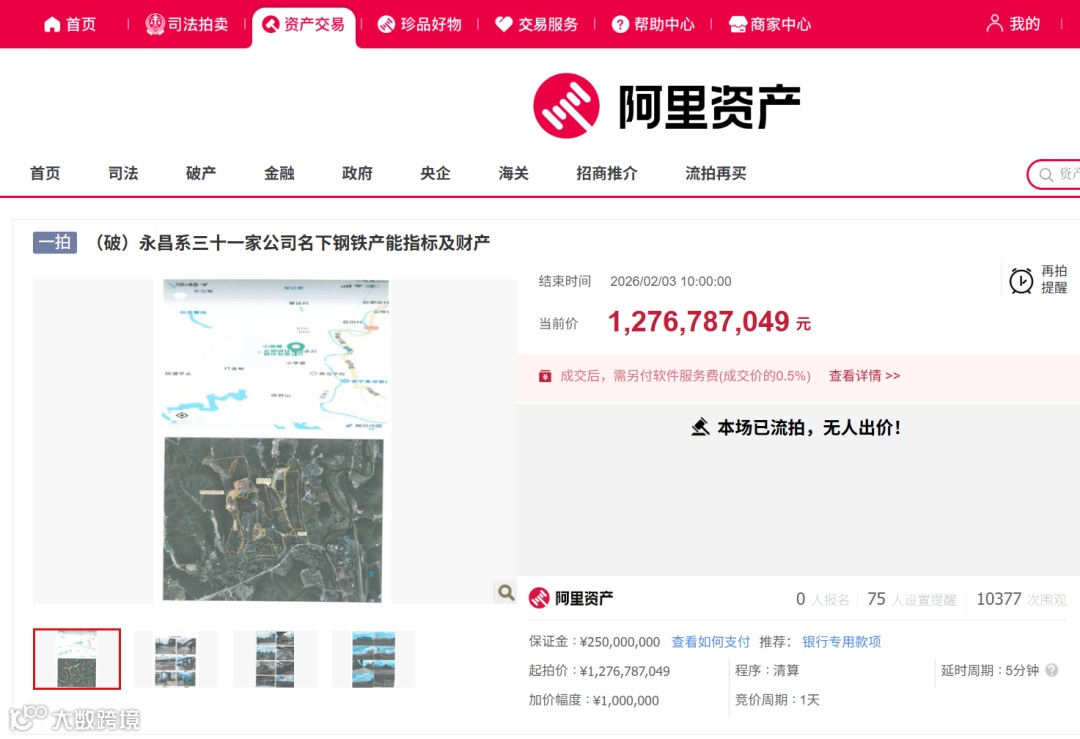Click the 起拍价 ¥1,276,787,049 text

click(x=599, y=672)
